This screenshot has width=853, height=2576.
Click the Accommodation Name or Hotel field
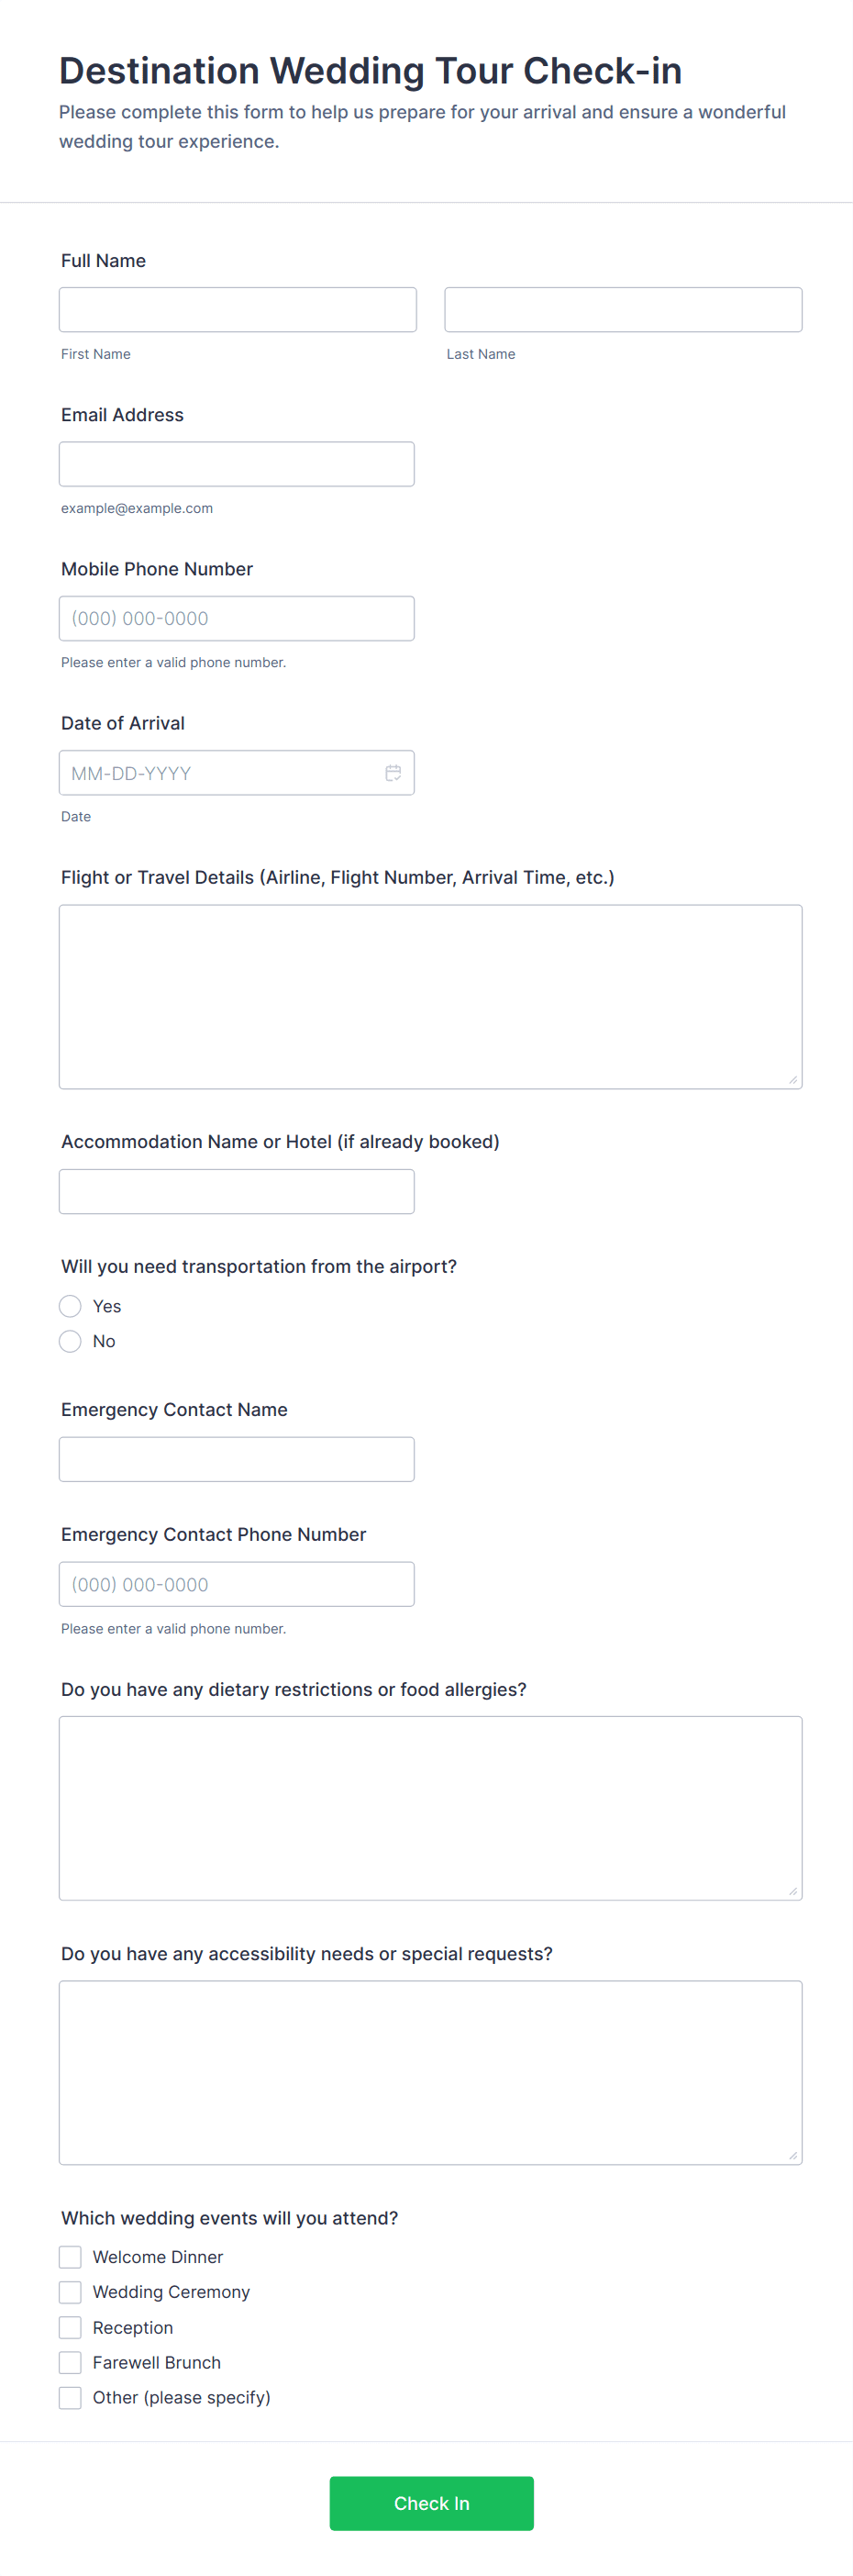pyautogui.click(x=237, y=1192)
